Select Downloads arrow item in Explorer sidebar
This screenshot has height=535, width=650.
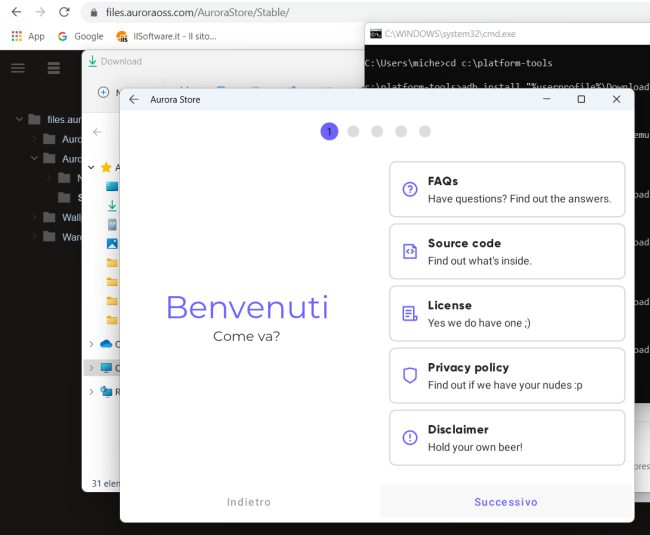coord(112,206)
